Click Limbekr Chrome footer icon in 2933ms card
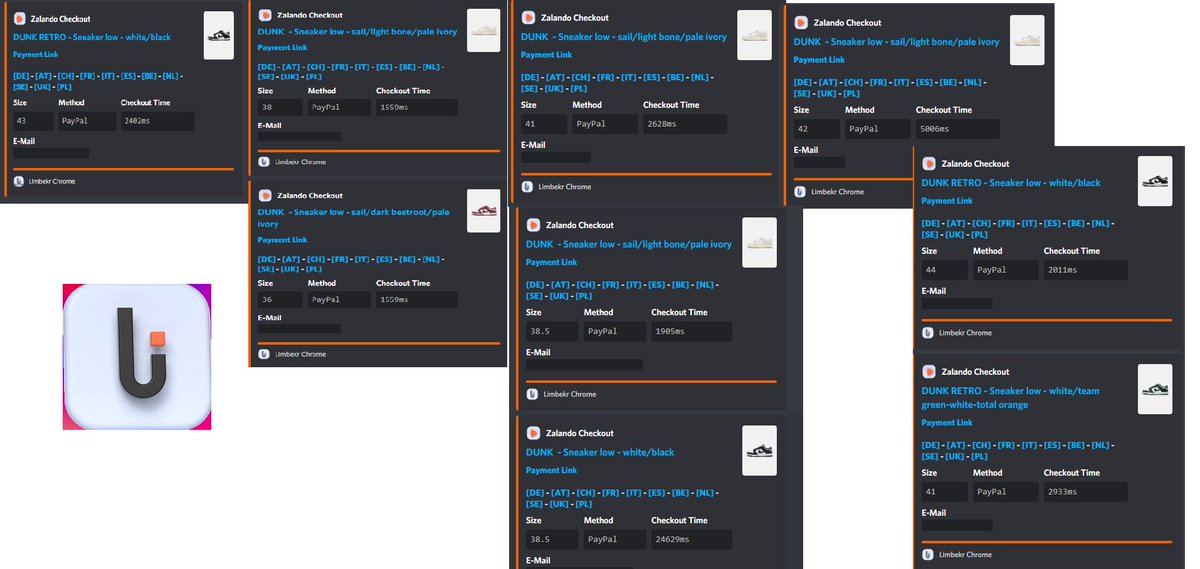This screenshot has height=569, width=1200. click(928, 554)
